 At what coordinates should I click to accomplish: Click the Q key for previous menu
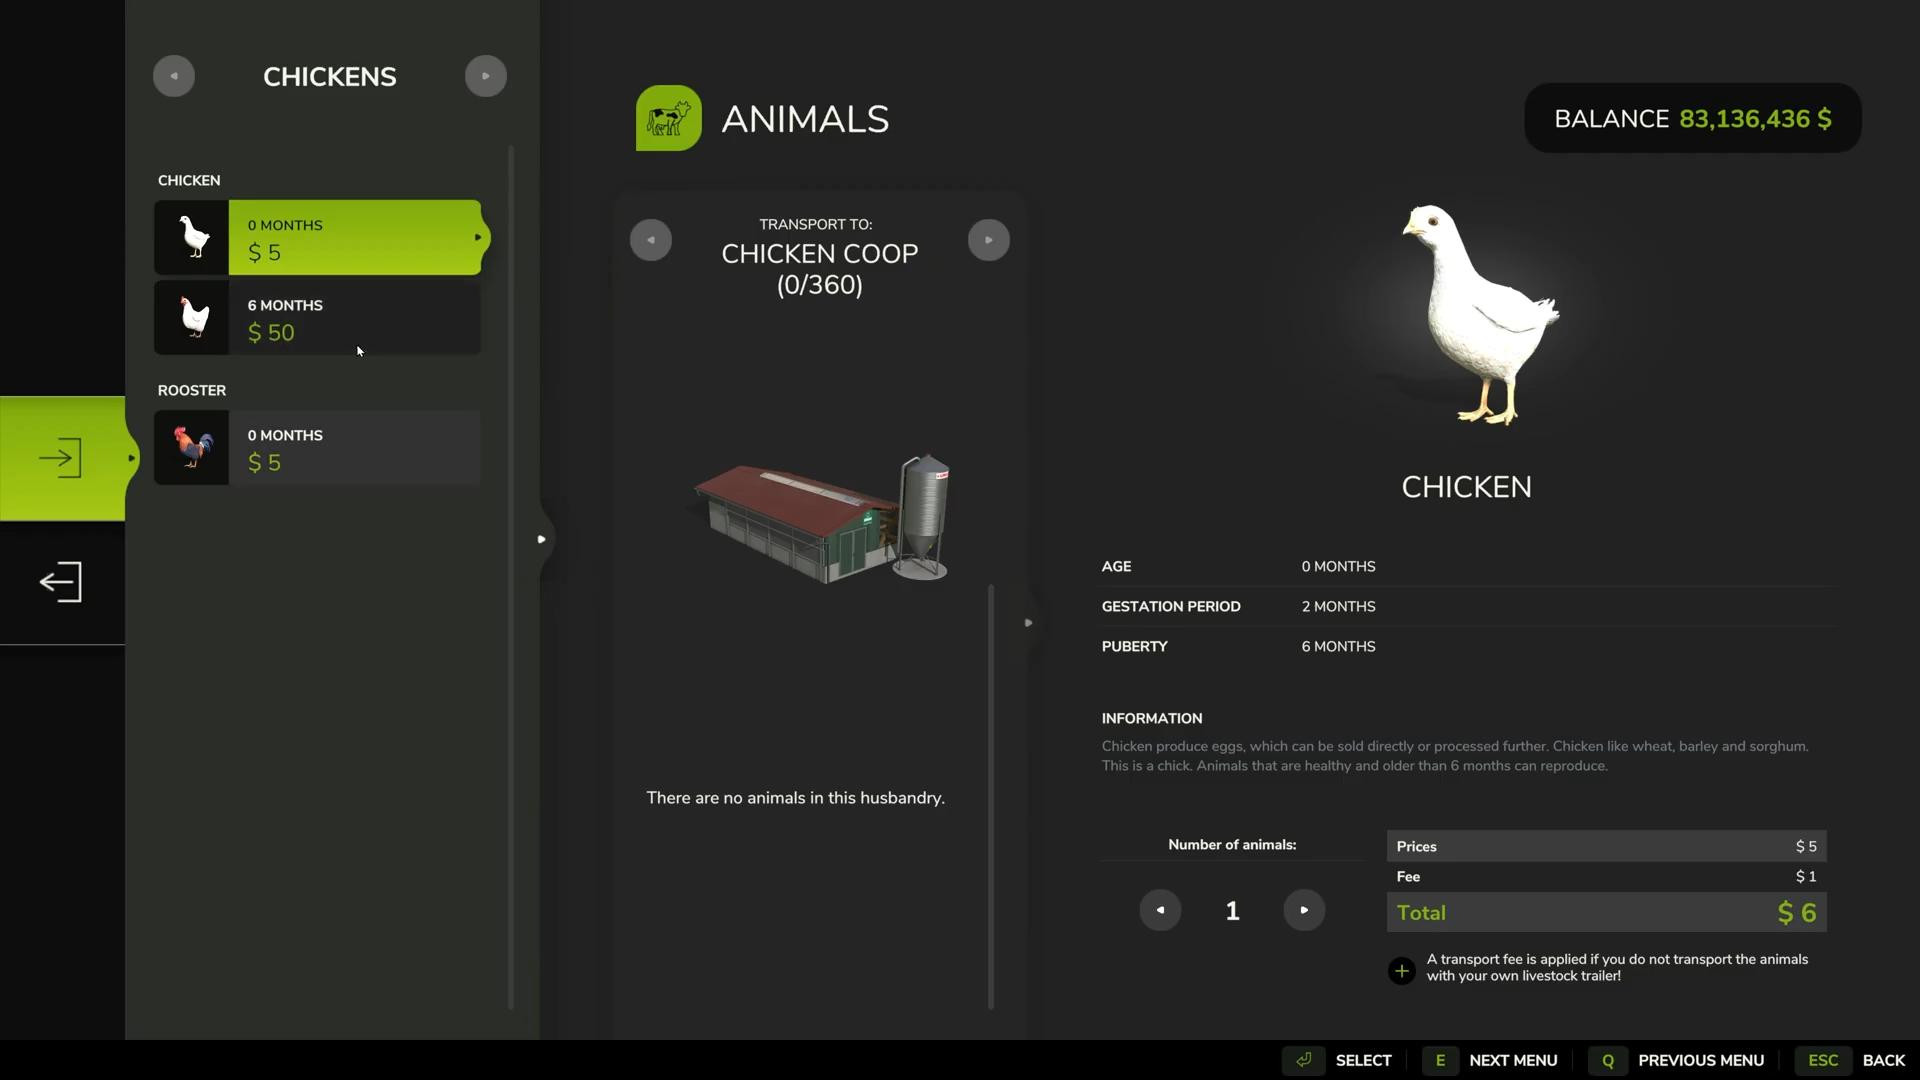click(1608, 1060)
